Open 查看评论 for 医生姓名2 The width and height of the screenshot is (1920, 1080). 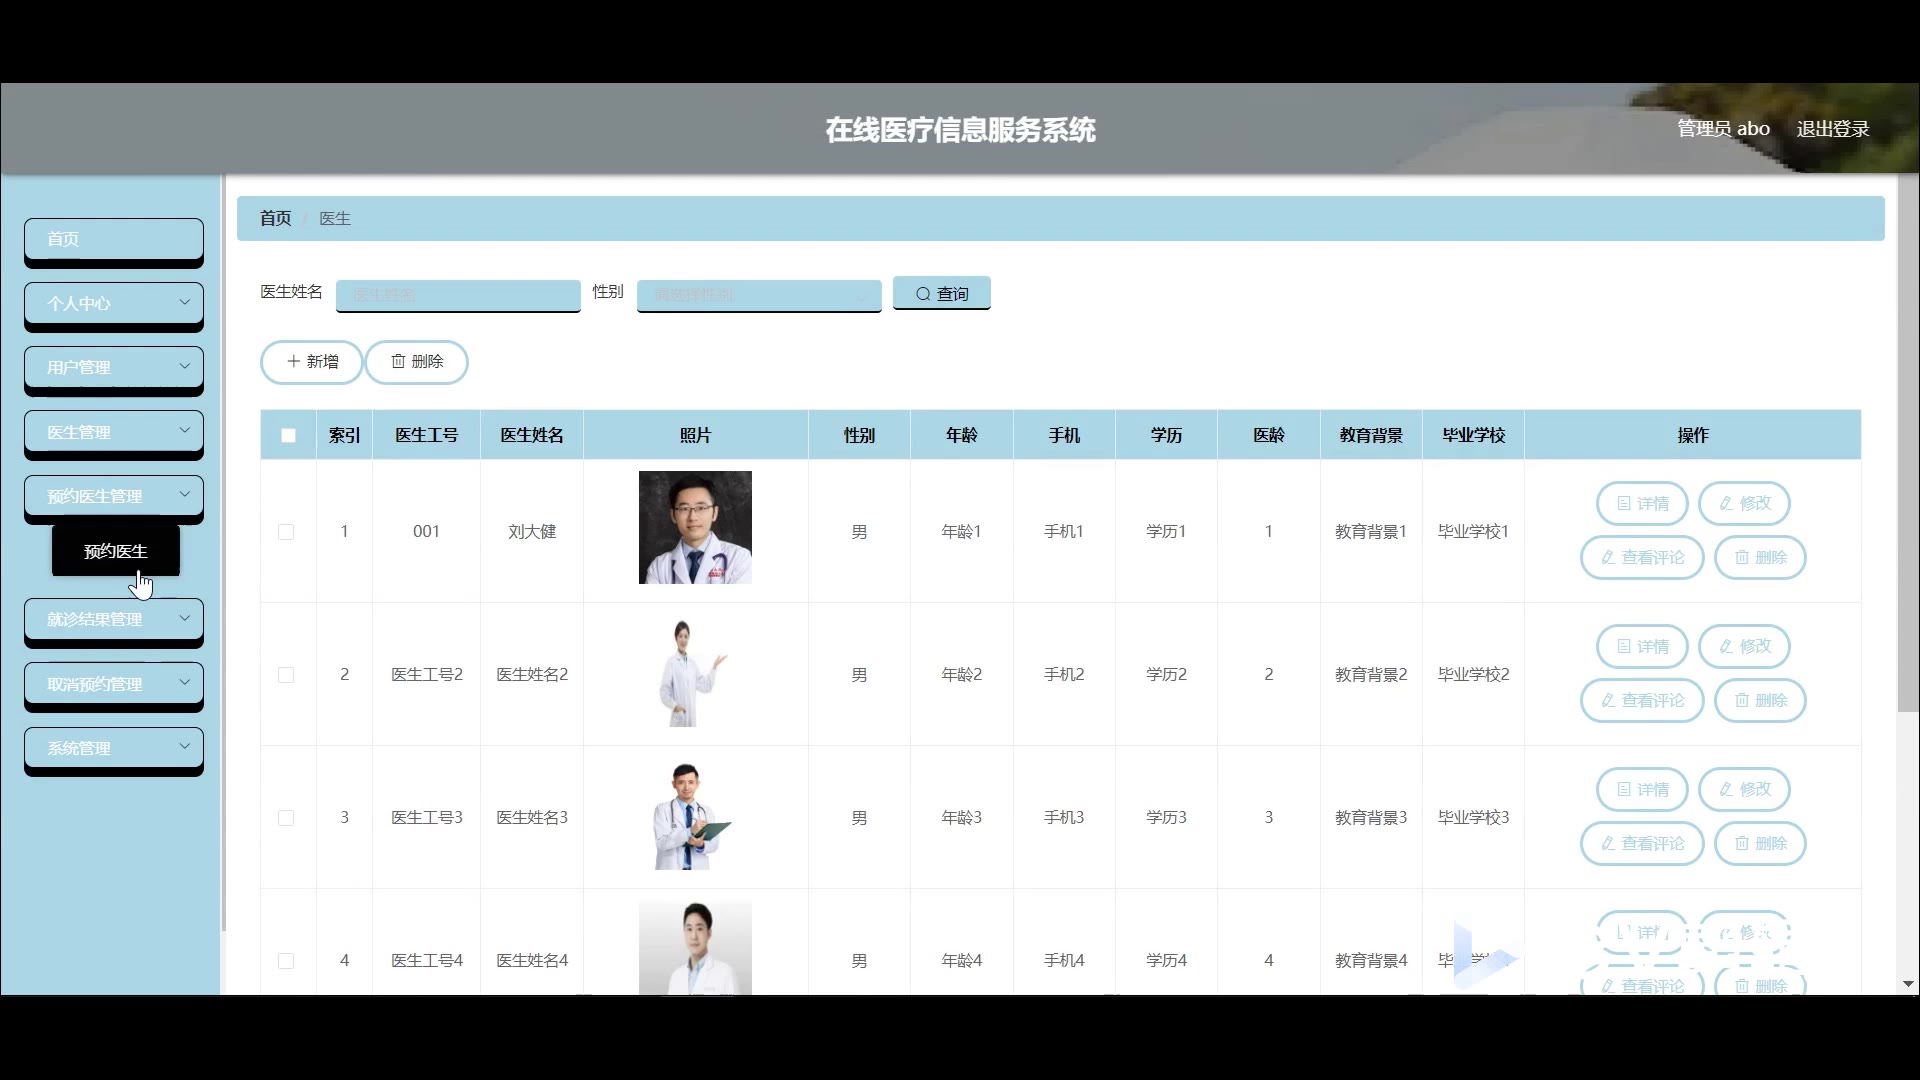tap(1642, 700)
